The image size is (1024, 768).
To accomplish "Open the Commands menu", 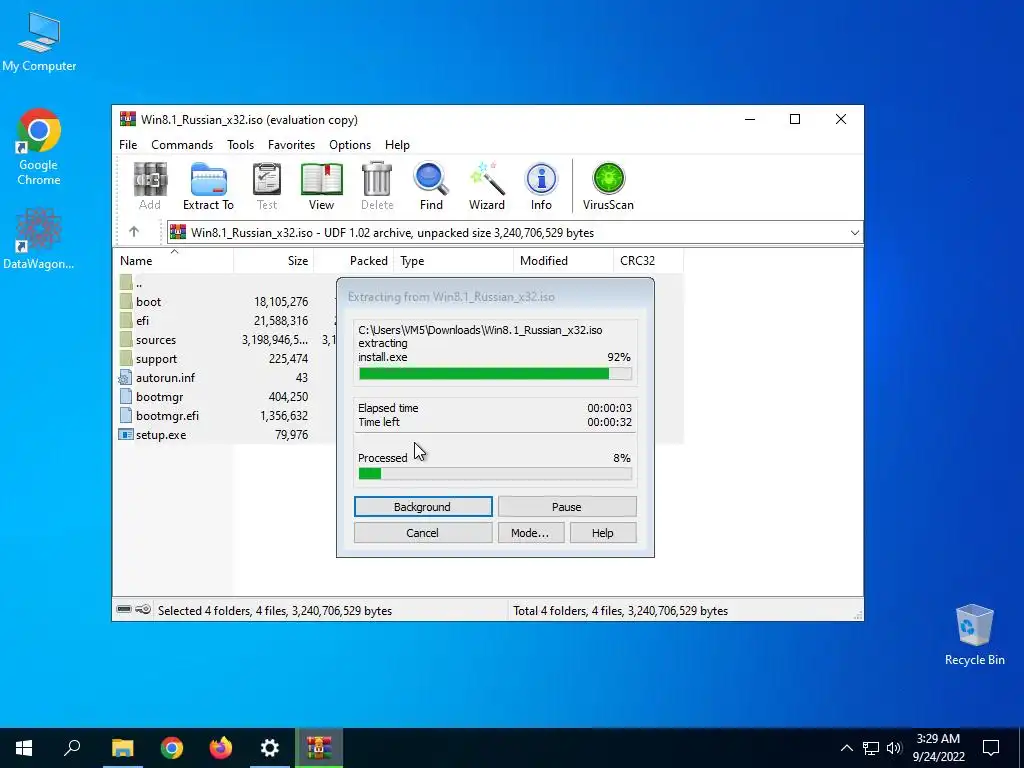I will coord(182,145).
